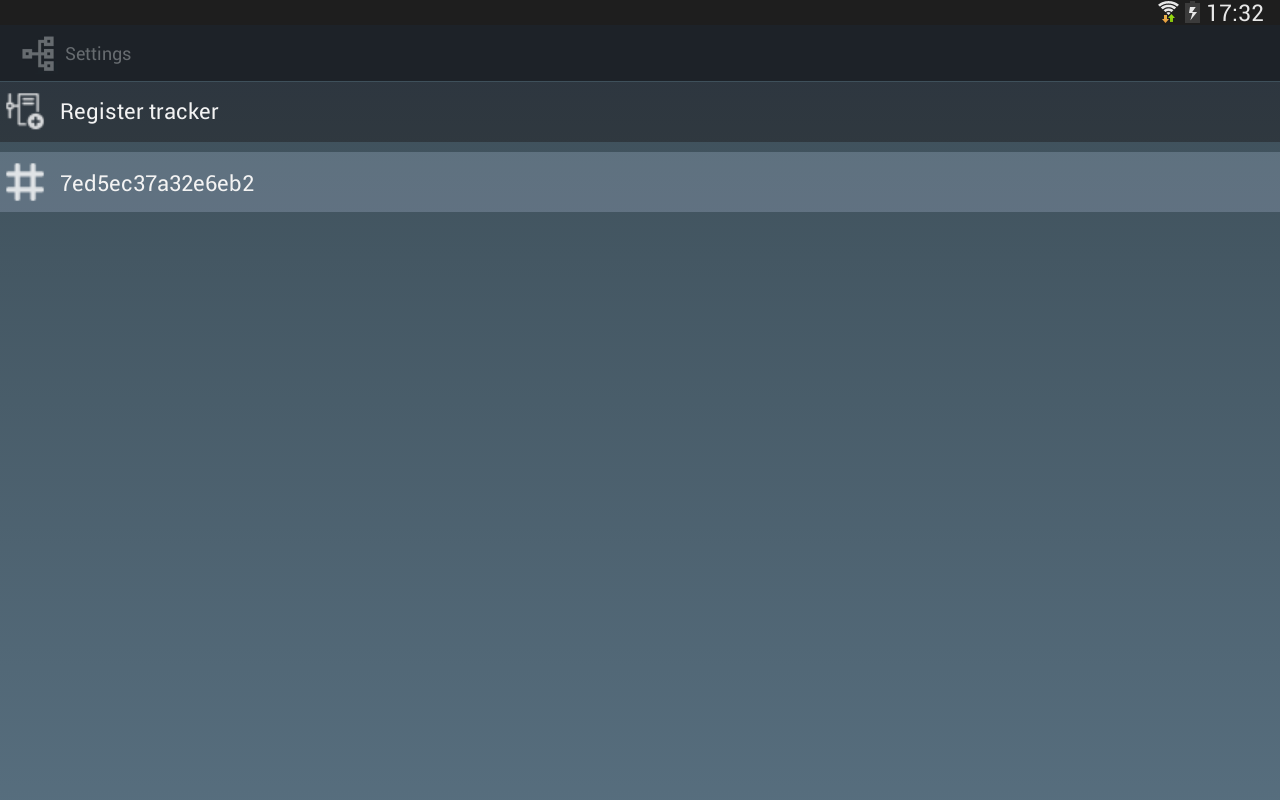Click the tracker-plus icon on Register tracker
This screenshot has height=800, width=1280.
[25, 111]
